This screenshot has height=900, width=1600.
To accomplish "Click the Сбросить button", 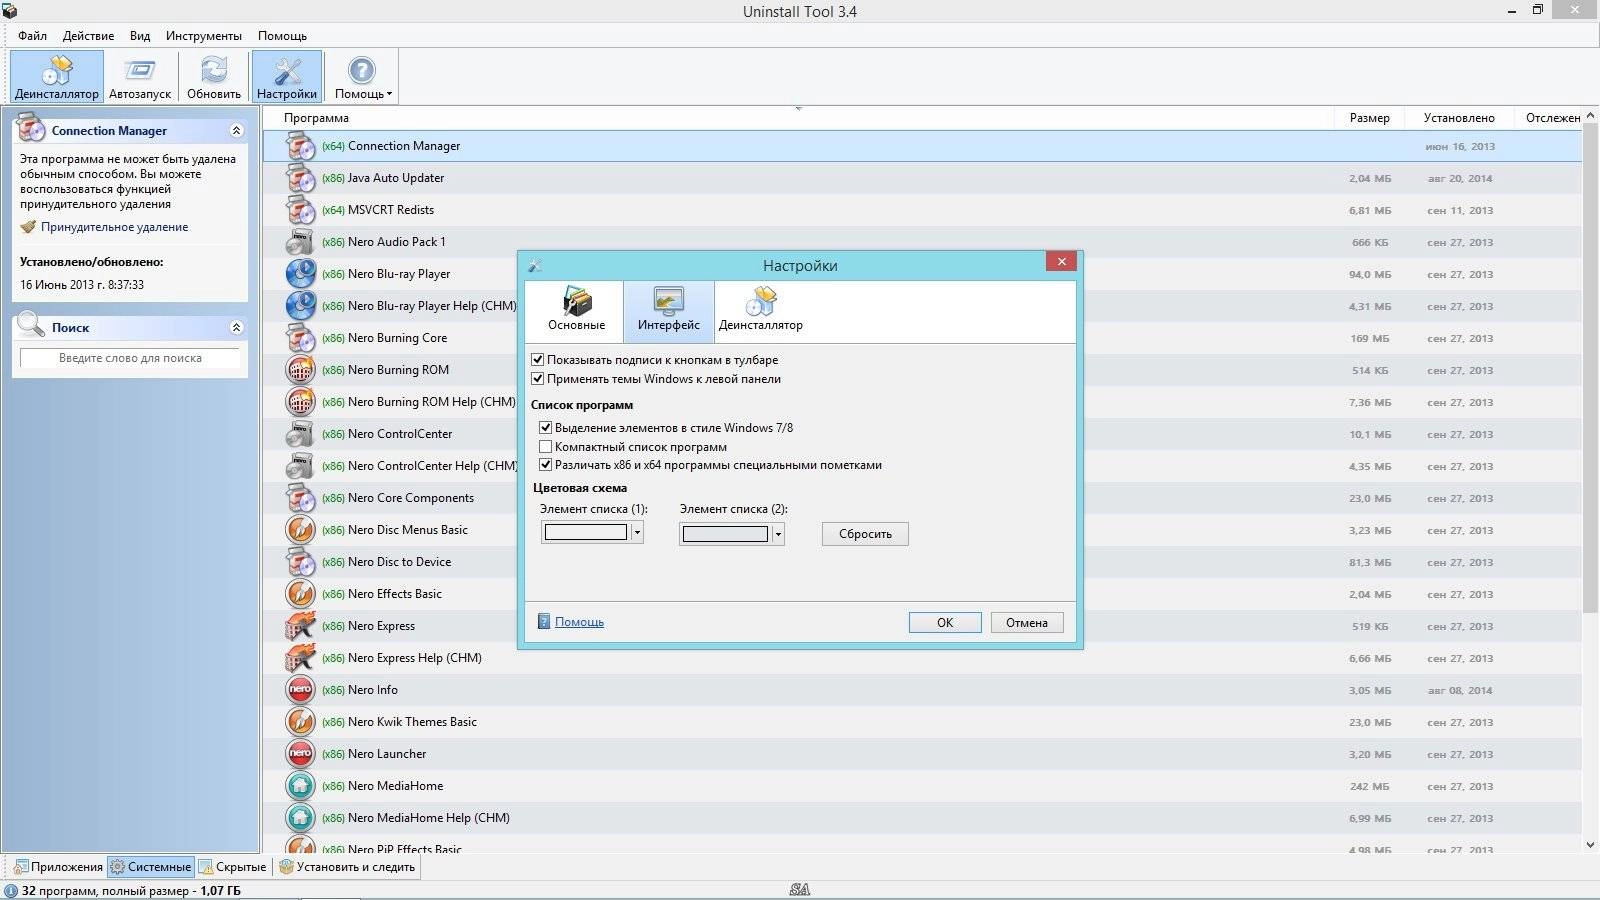I will tap(865, 534).
